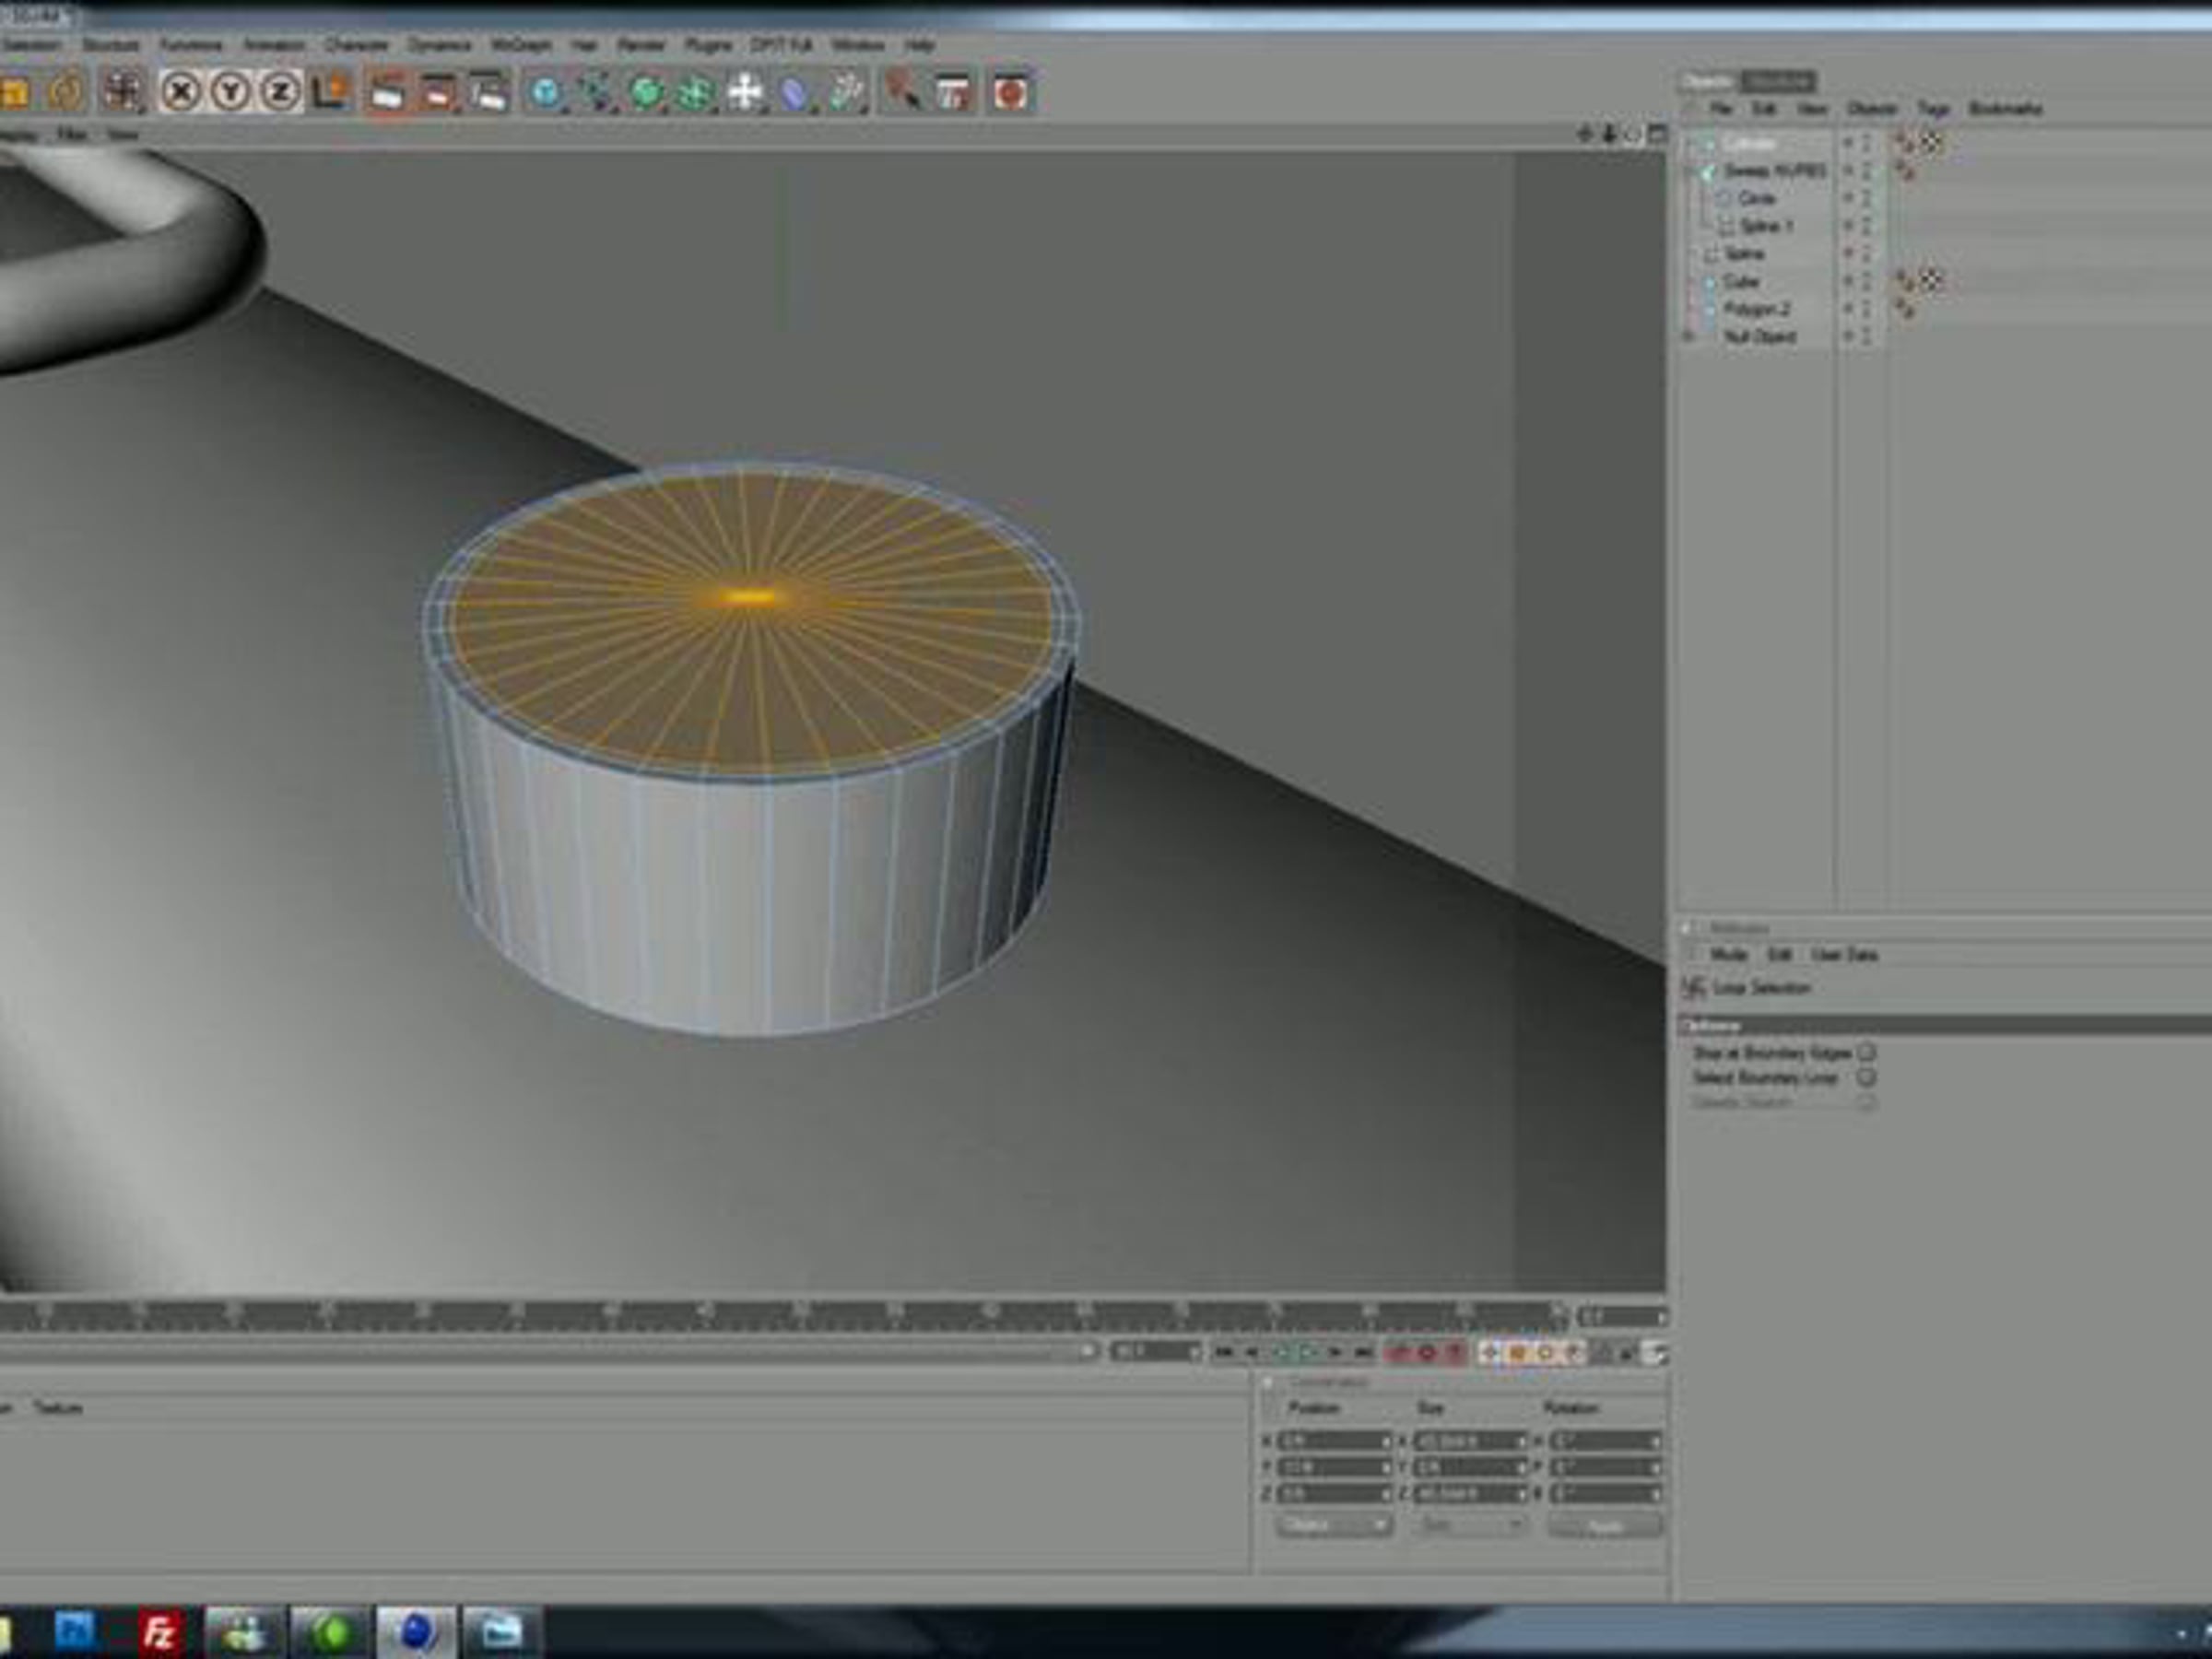
Task: Enable Stop at Boundary Edges checkbox
Action: [x=1866, y=1053]
